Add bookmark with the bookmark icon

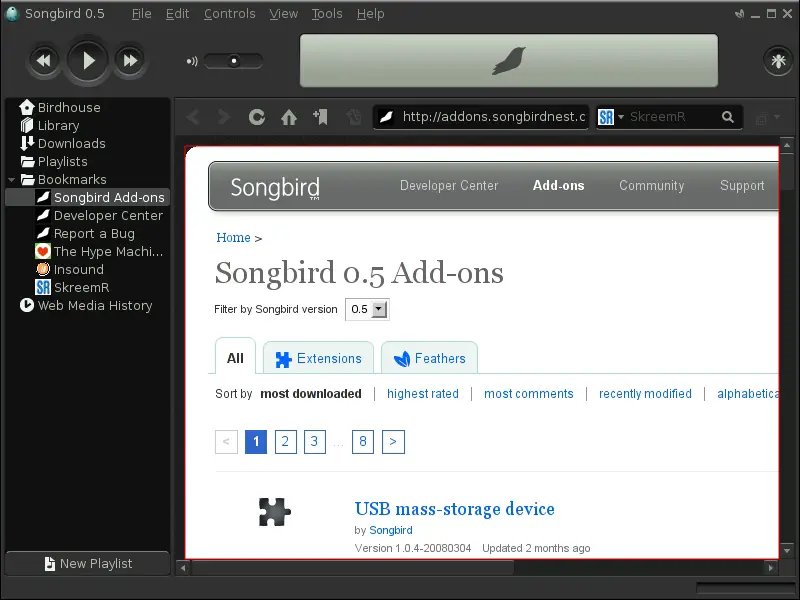click(320, 117)
